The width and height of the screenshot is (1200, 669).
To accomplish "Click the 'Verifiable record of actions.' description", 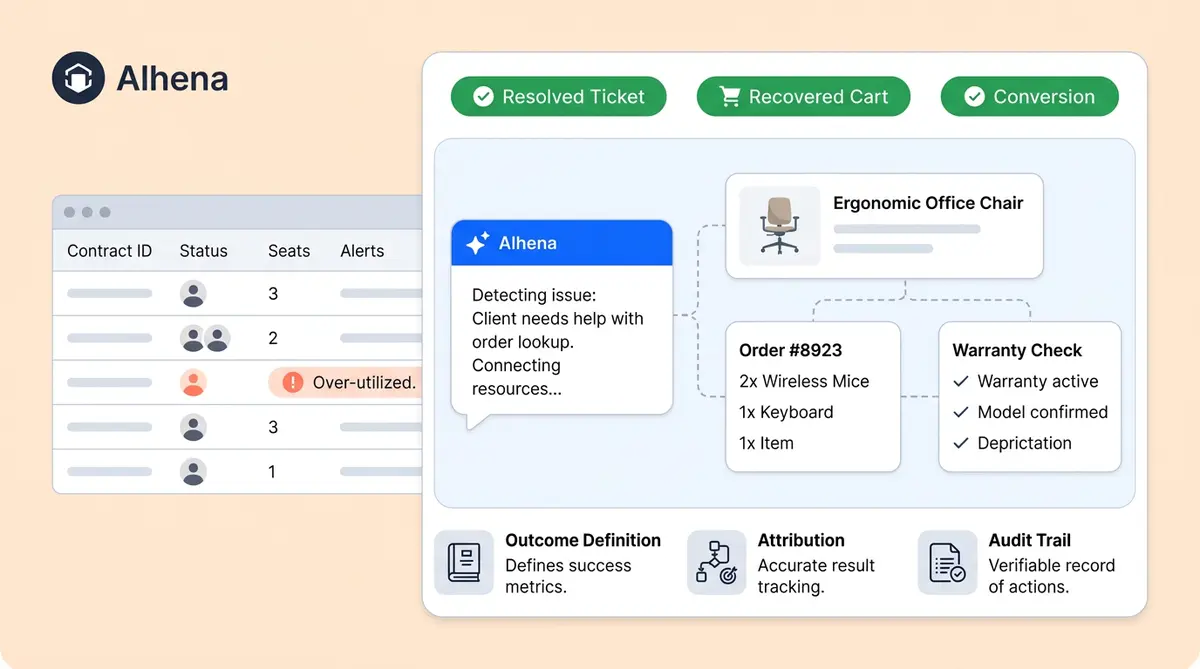I will pos(1051,576).
